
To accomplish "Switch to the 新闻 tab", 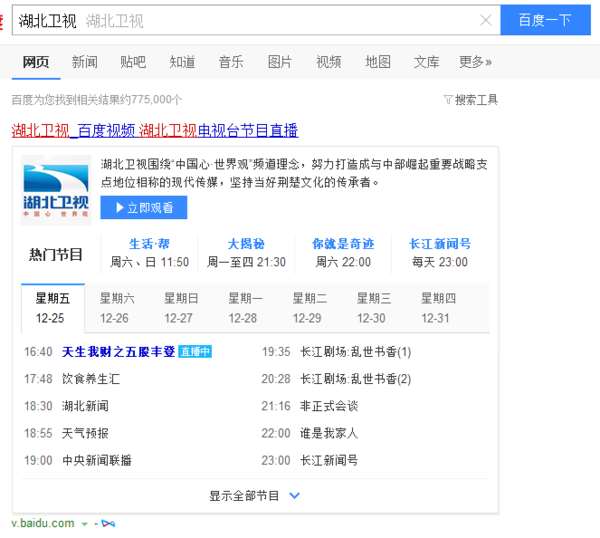I will (x=85, y=62).
